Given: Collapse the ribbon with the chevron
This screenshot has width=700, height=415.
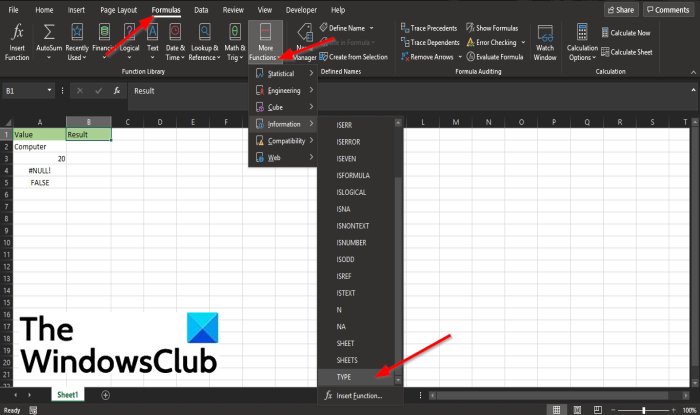Looking at the screenshot, I should [693, 72].
